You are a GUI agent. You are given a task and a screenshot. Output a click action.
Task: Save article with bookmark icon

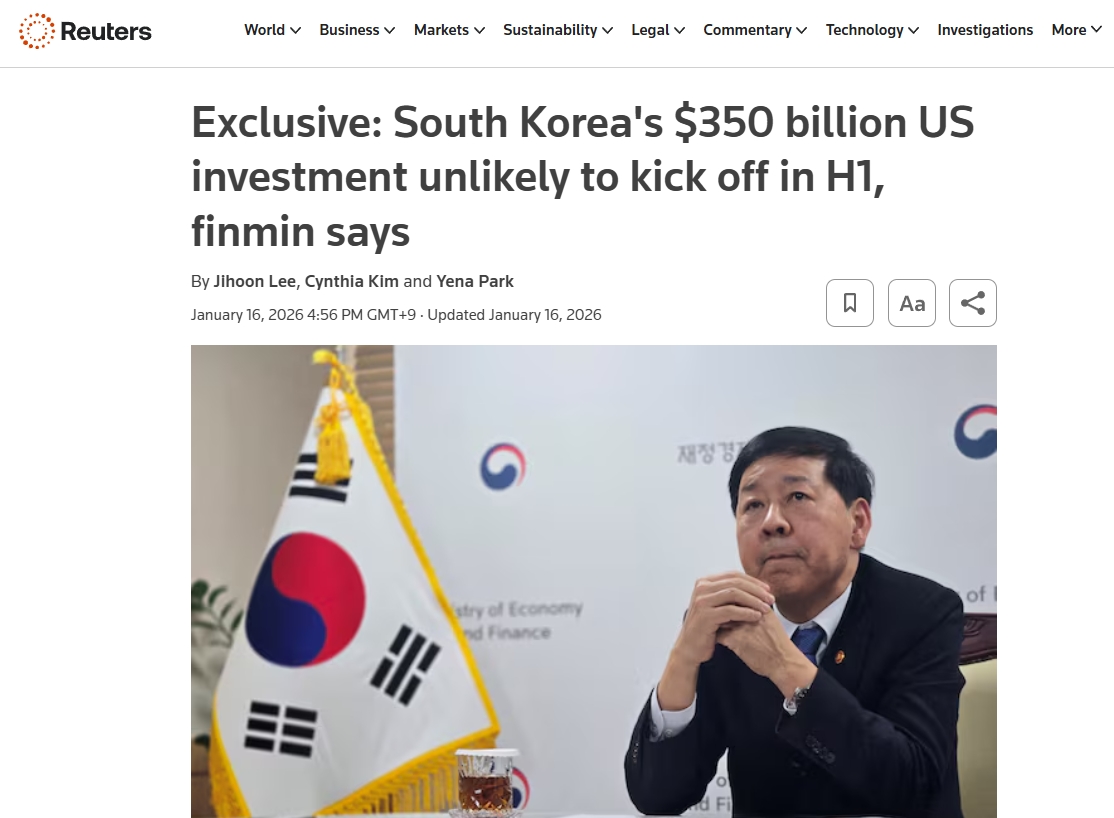pos(850,303)
